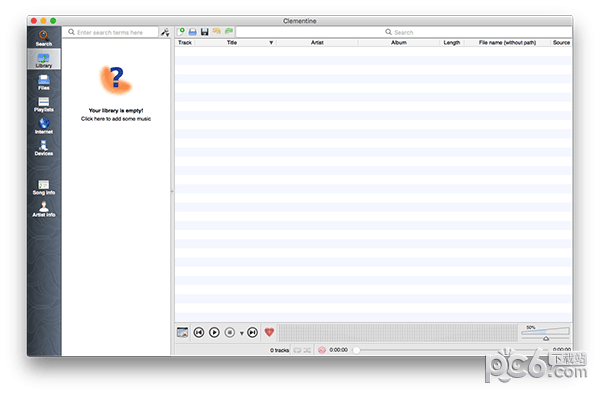Adjust the volume slider at 50%
The height and width of the screenshot is (395, 600).
(x=546, y=333)
